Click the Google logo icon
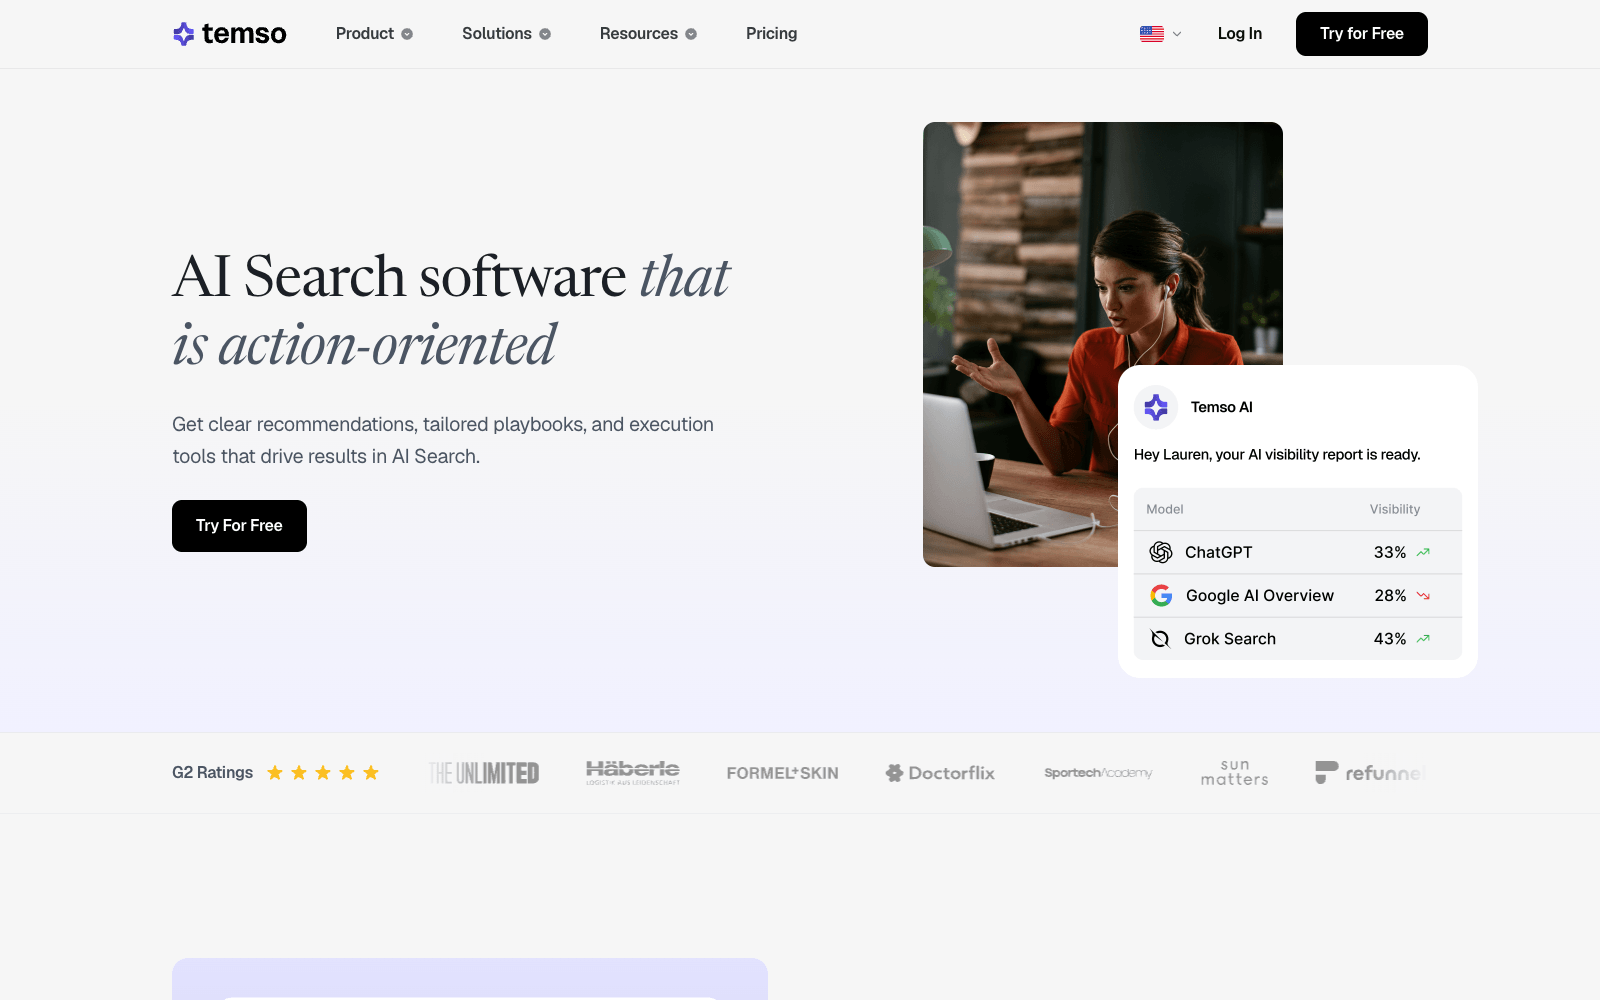1600x1000 pixels. pos(1161,596)
